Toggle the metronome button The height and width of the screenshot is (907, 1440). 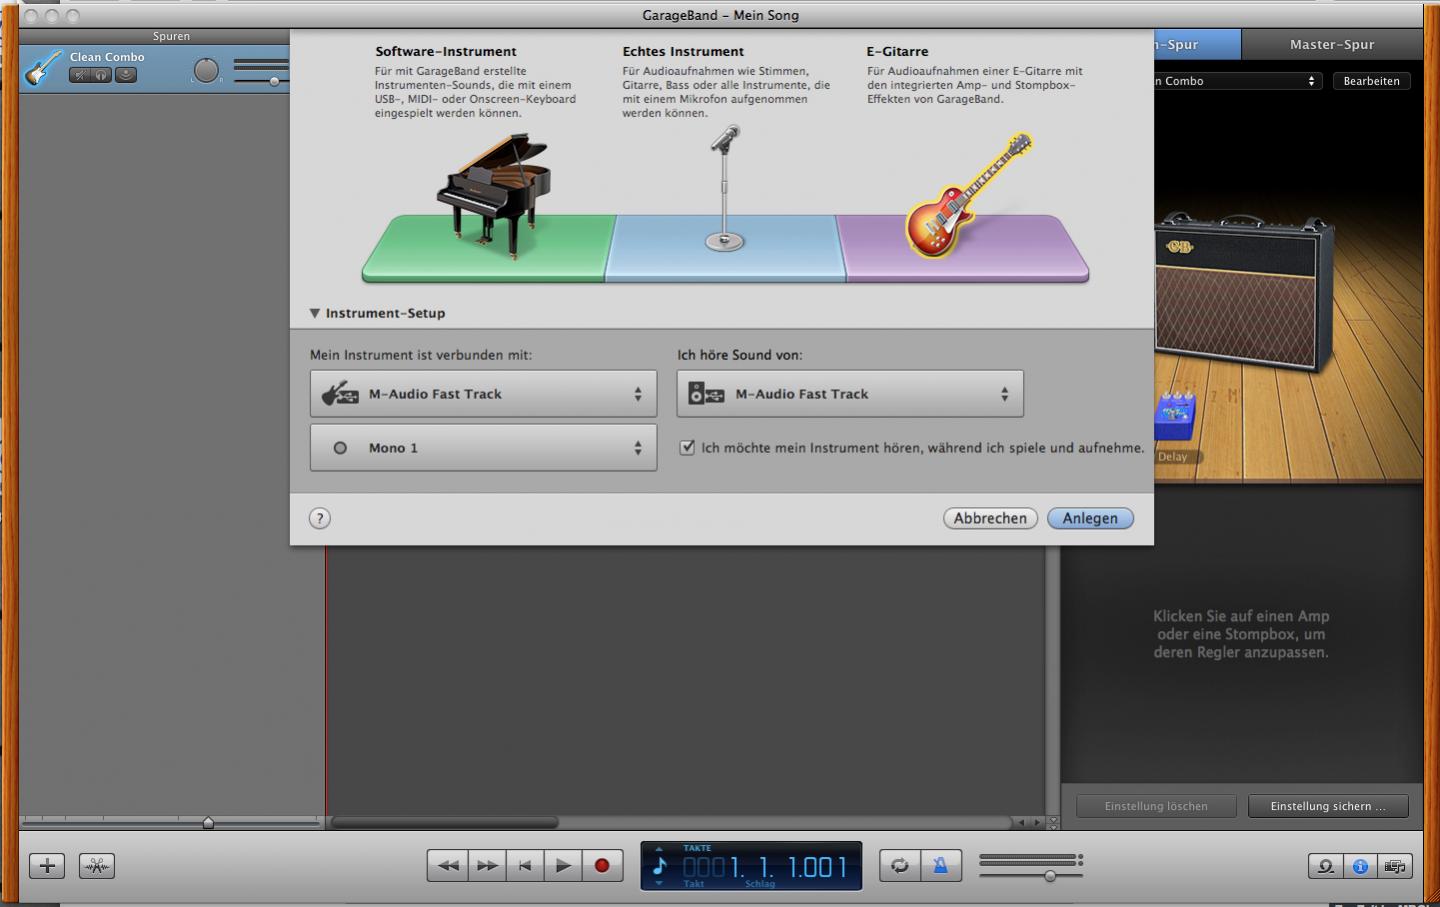tap(940, 866)
